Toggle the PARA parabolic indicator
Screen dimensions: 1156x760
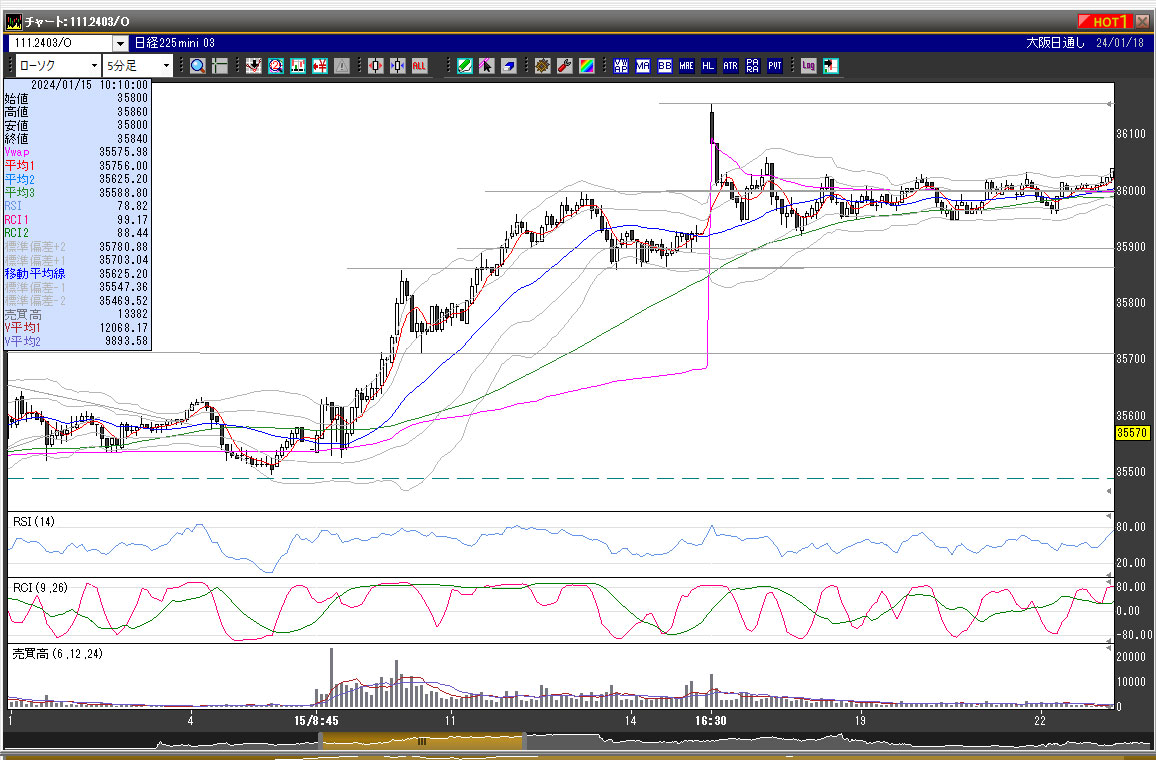753,66
